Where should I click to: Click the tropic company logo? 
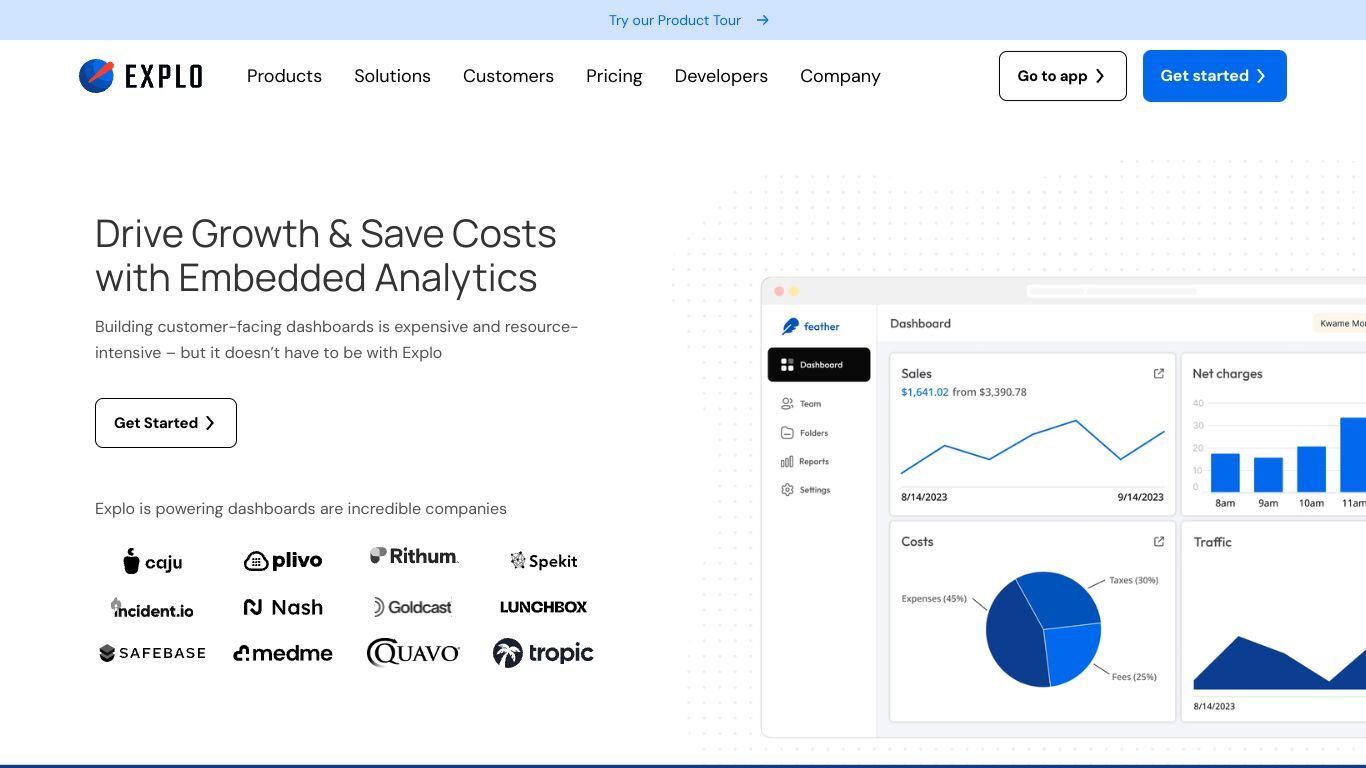(543, 653)
